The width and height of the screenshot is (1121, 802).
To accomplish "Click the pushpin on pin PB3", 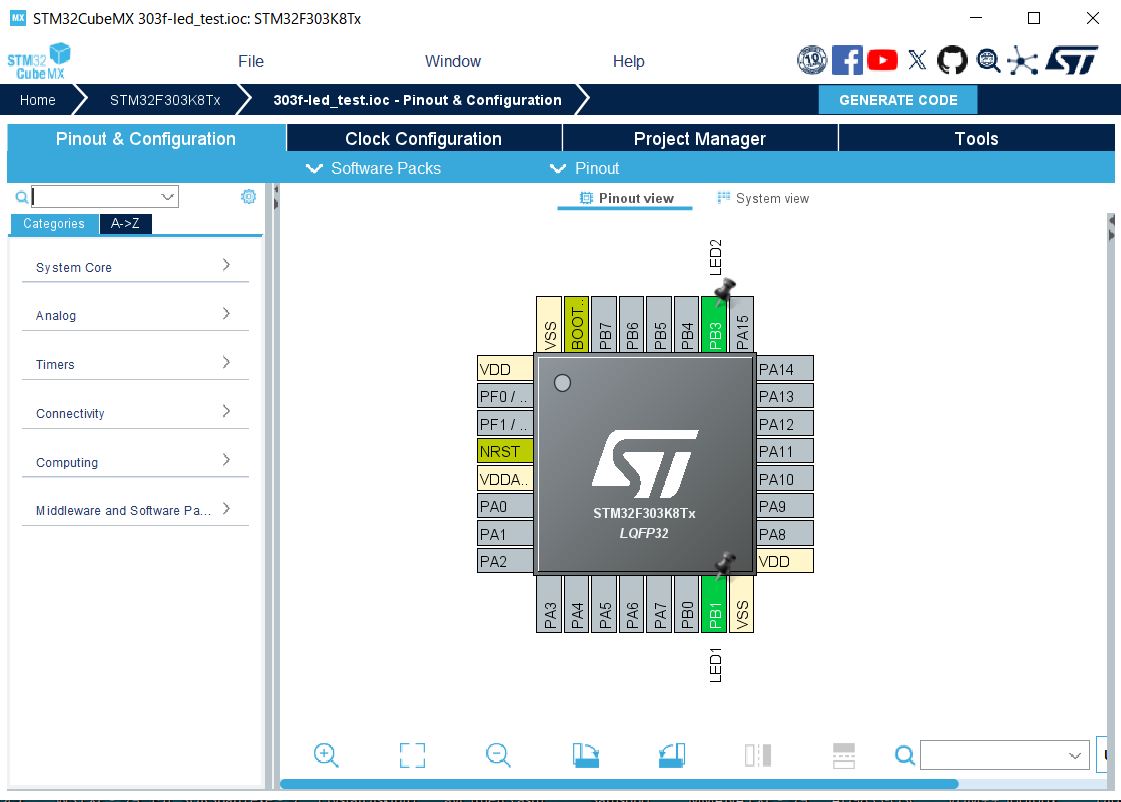I will coord(725,290).
